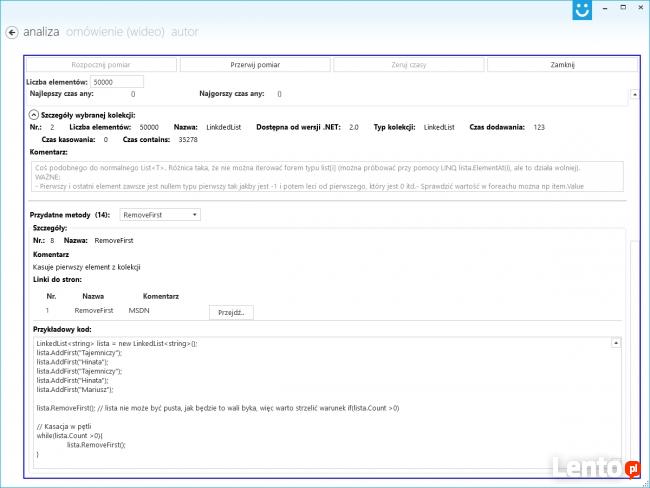Click the top panel scroll-up arrow
Viewport: 650px width, 488px height.
click(632, 92)
